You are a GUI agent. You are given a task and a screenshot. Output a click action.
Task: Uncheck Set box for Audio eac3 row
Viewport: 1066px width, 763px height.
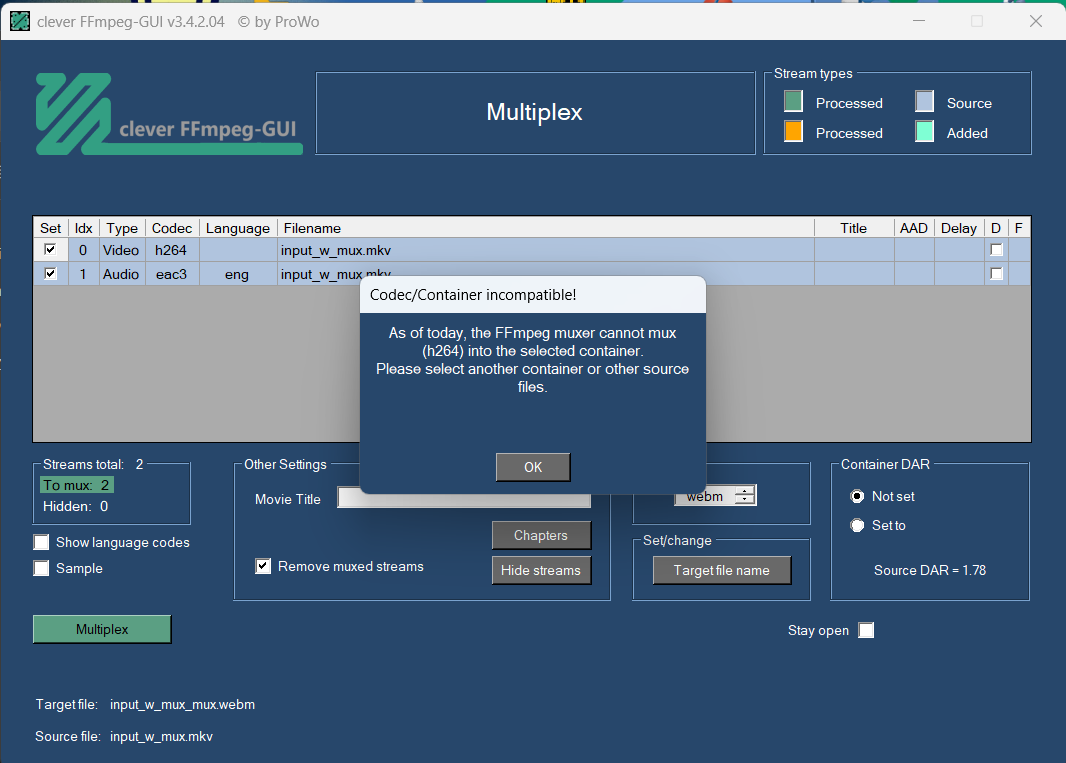50,273
